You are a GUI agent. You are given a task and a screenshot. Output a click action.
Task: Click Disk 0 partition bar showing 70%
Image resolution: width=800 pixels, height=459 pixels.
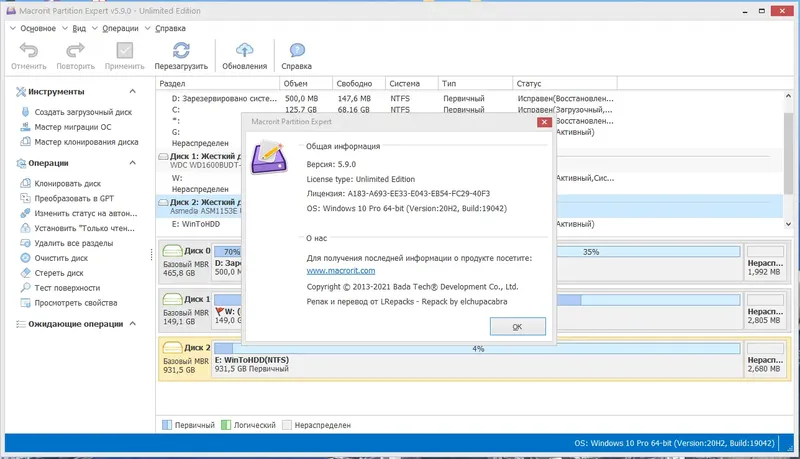228,251
